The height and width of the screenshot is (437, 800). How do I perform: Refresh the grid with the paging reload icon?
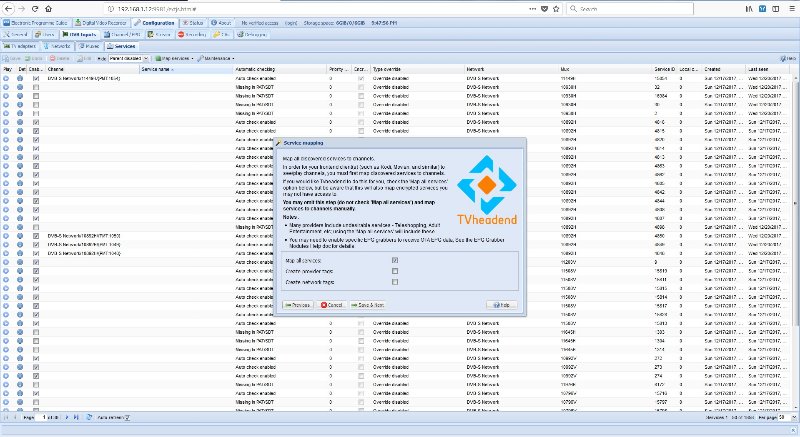[x=89, y=417]
